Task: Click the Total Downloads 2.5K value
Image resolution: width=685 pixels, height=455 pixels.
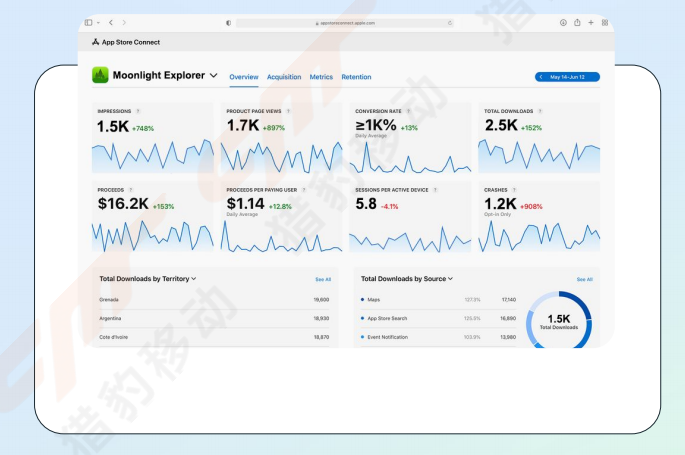Action: (501, 126)
